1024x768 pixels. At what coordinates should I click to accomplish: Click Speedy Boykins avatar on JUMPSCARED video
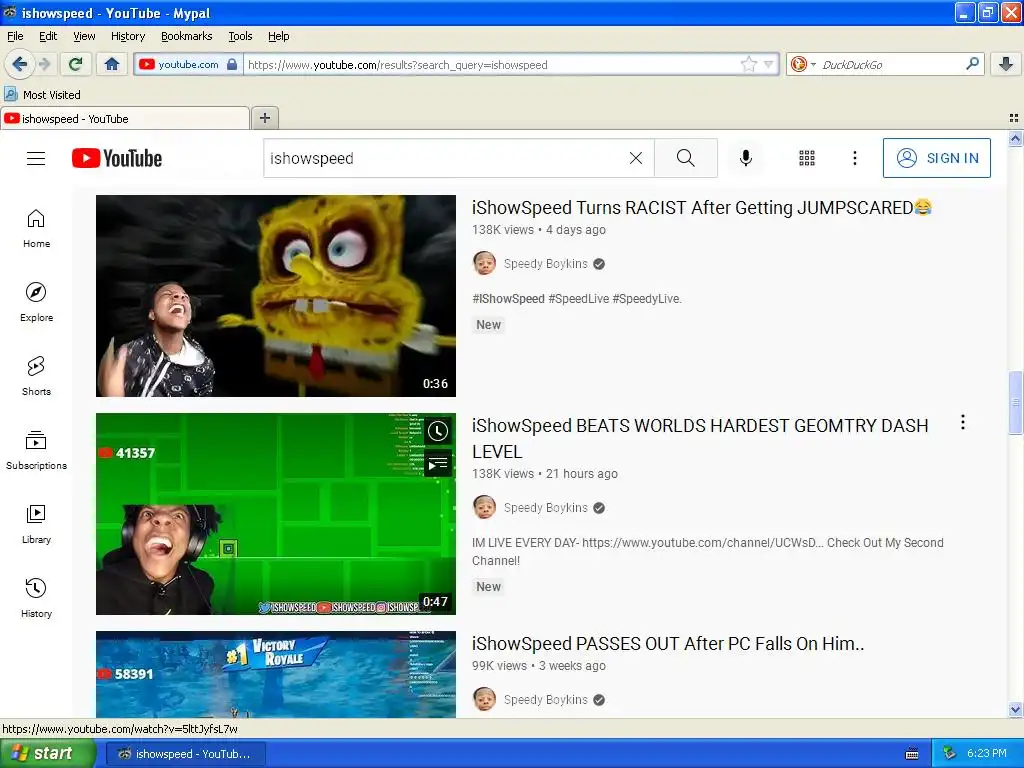(x=485, y=264)
